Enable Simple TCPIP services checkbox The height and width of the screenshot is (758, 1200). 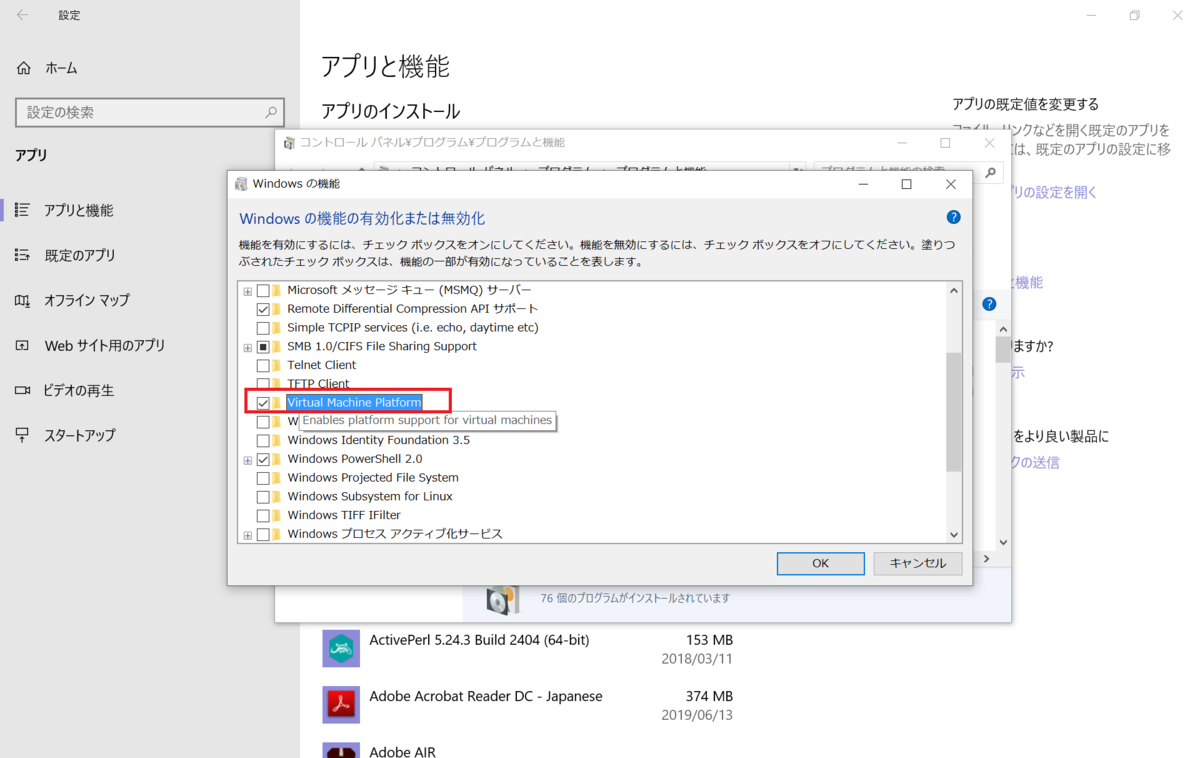(263, 328)
